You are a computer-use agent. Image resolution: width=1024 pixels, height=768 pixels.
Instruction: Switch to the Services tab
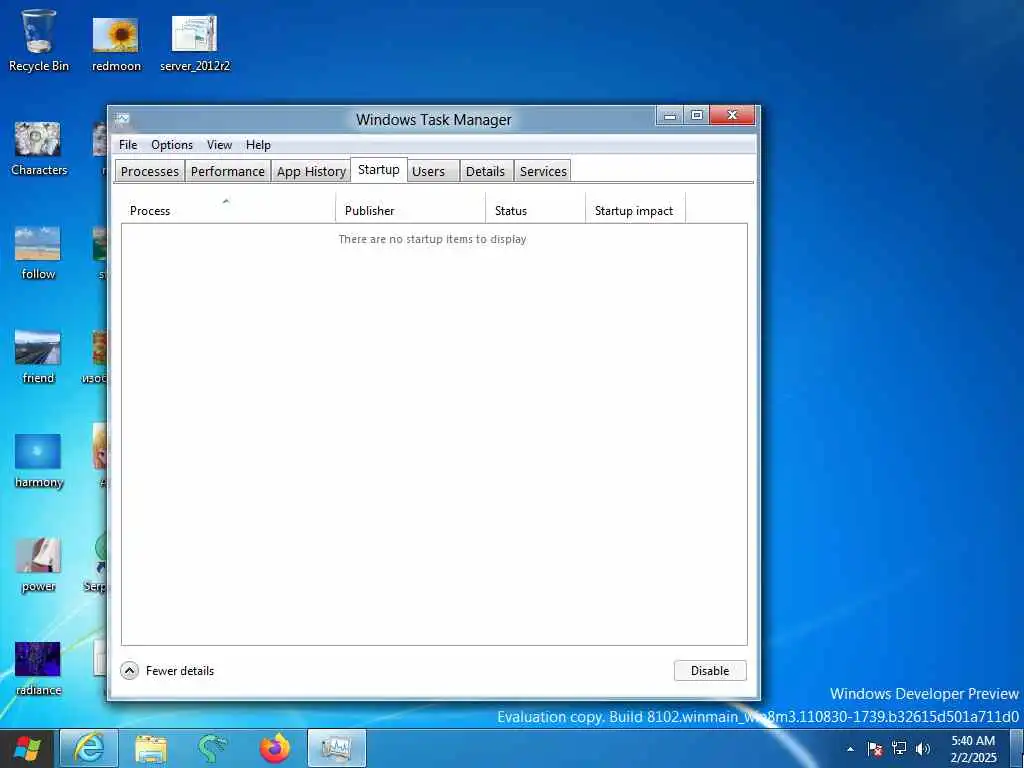(x=543, y=171)
